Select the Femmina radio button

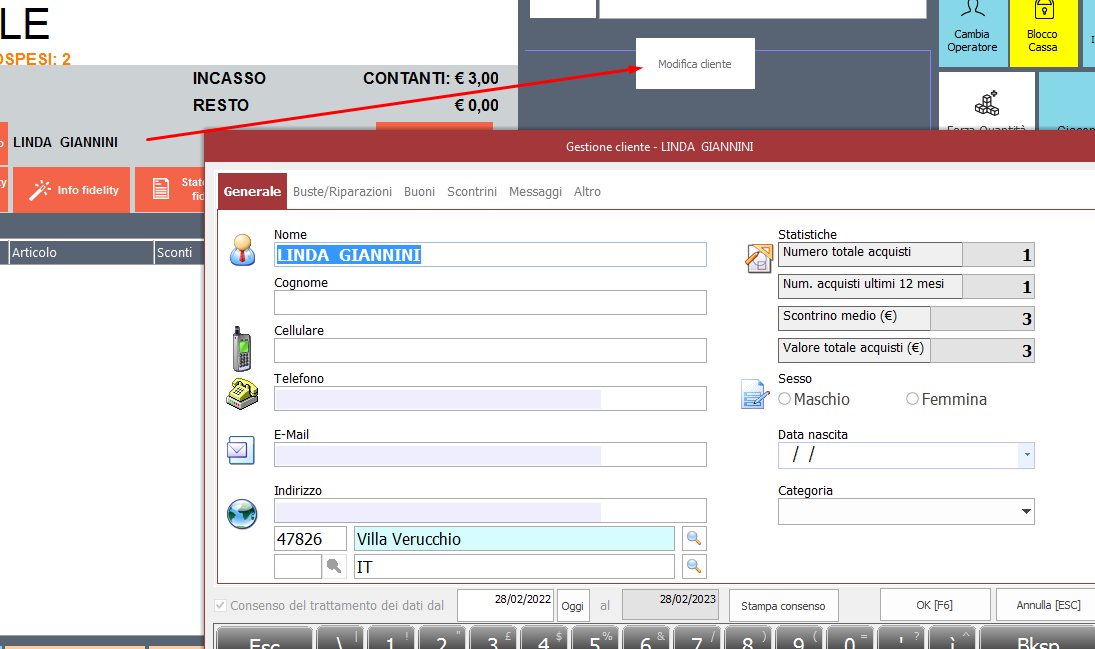click(912, 399)
